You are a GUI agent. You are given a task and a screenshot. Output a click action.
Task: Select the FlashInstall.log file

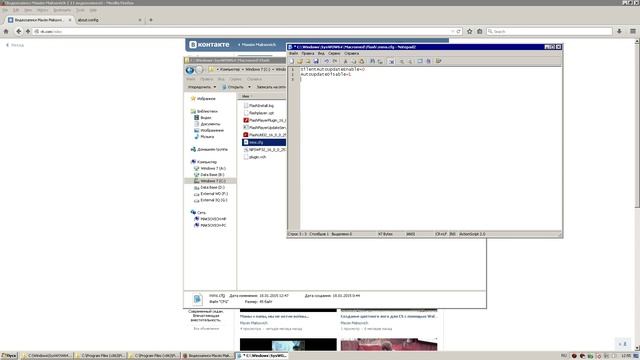[x=259, y=106]
